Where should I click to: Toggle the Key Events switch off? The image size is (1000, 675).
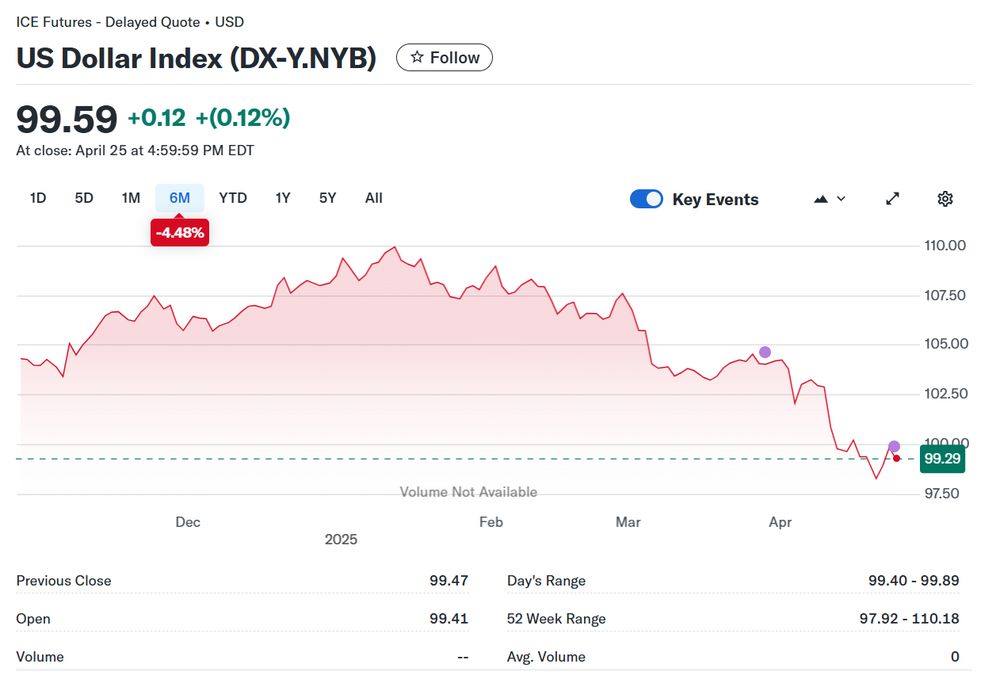pos(646,199)
